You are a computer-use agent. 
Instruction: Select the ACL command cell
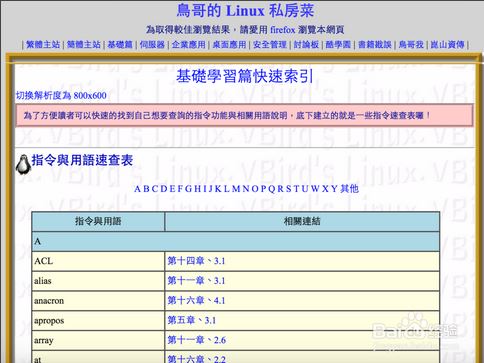coord(98,261)
